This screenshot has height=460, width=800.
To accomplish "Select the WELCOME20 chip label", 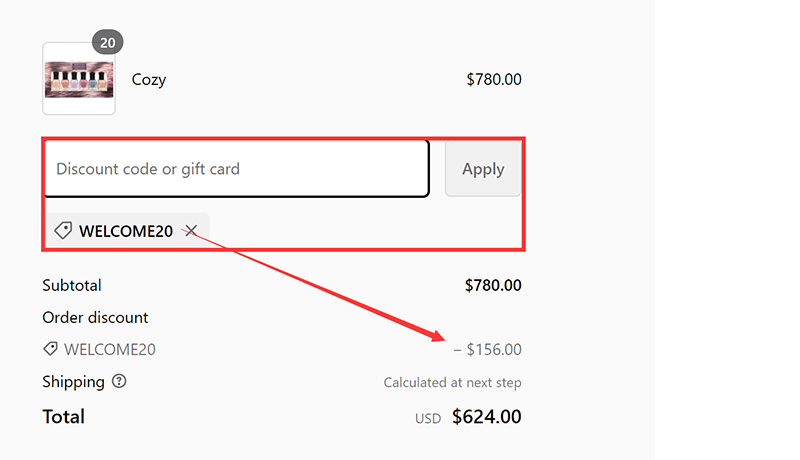I will pyautogui.click(x=126, y=231).
